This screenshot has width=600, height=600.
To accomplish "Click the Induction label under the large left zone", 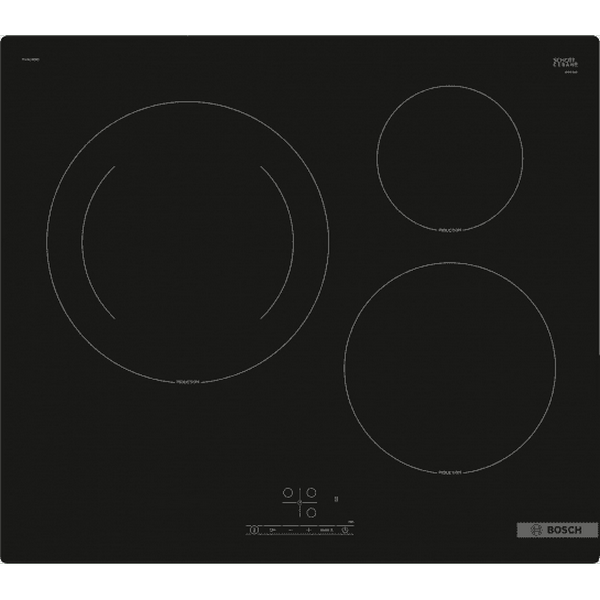I will point(188,382).
